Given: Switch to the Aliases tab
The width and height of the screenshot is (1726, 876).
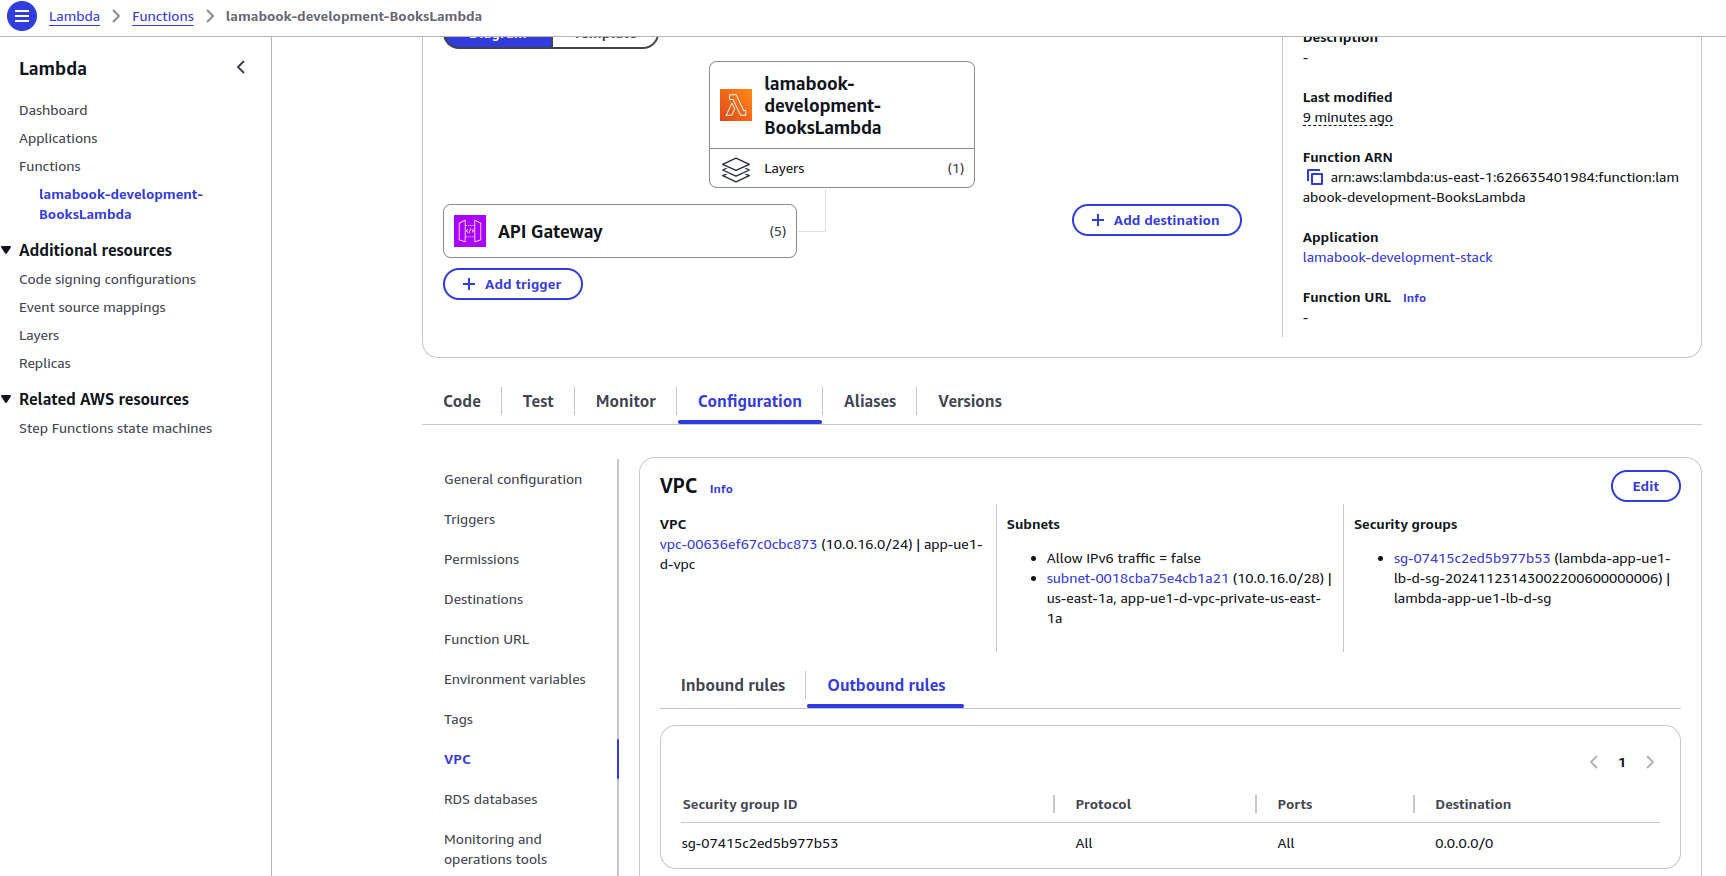Looking at the screenshot, I should 870,401.
